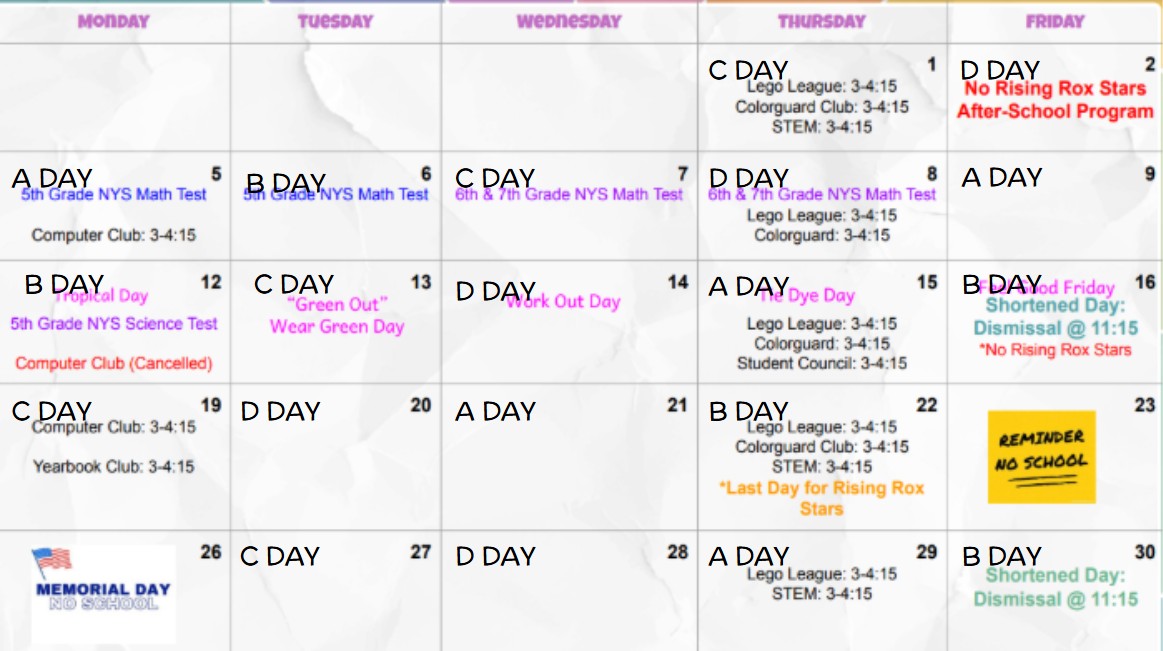Image resolution: width=1163 pixels, height=651 pixels.
Task: Click Green Out Wear Green Day event
Action: (x=337, y=316)
